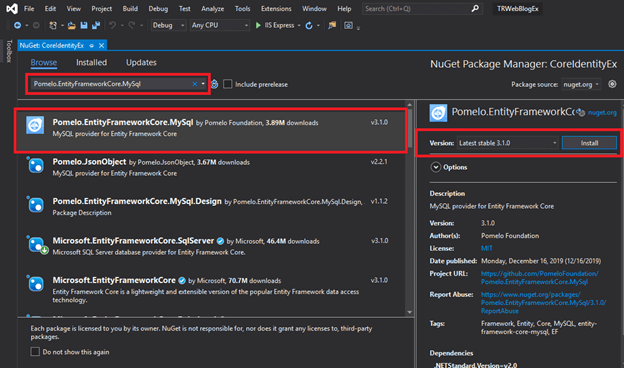624x368 pixels.
Task: Switch to the Installed tab
Action: pos(92,62)
